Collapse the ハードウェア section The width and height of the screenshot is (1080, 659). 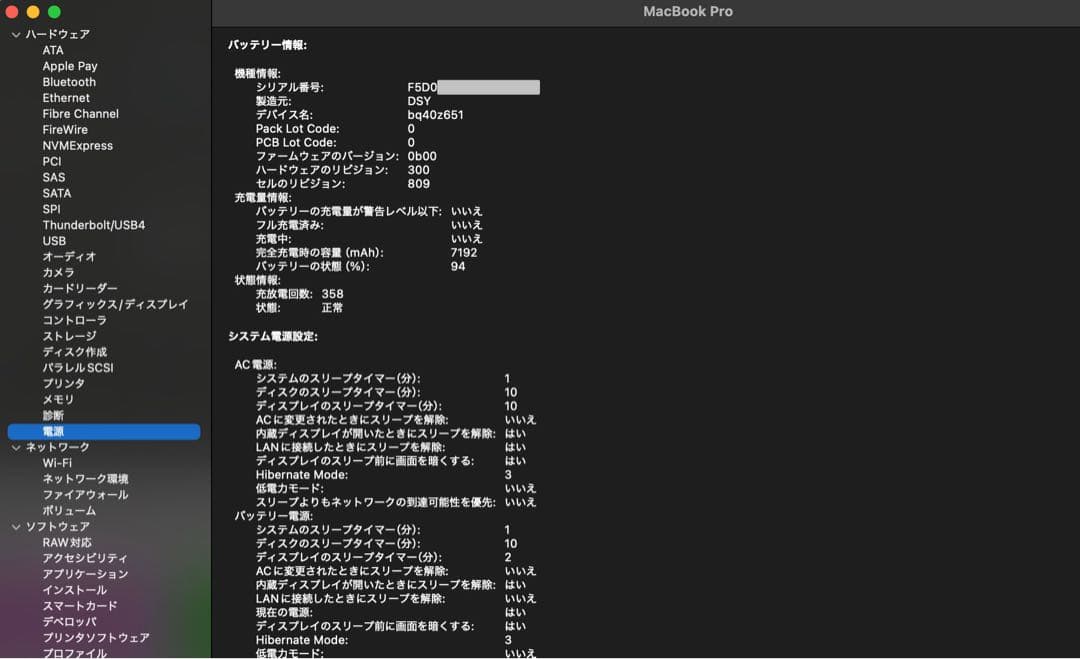pos(16,33)
